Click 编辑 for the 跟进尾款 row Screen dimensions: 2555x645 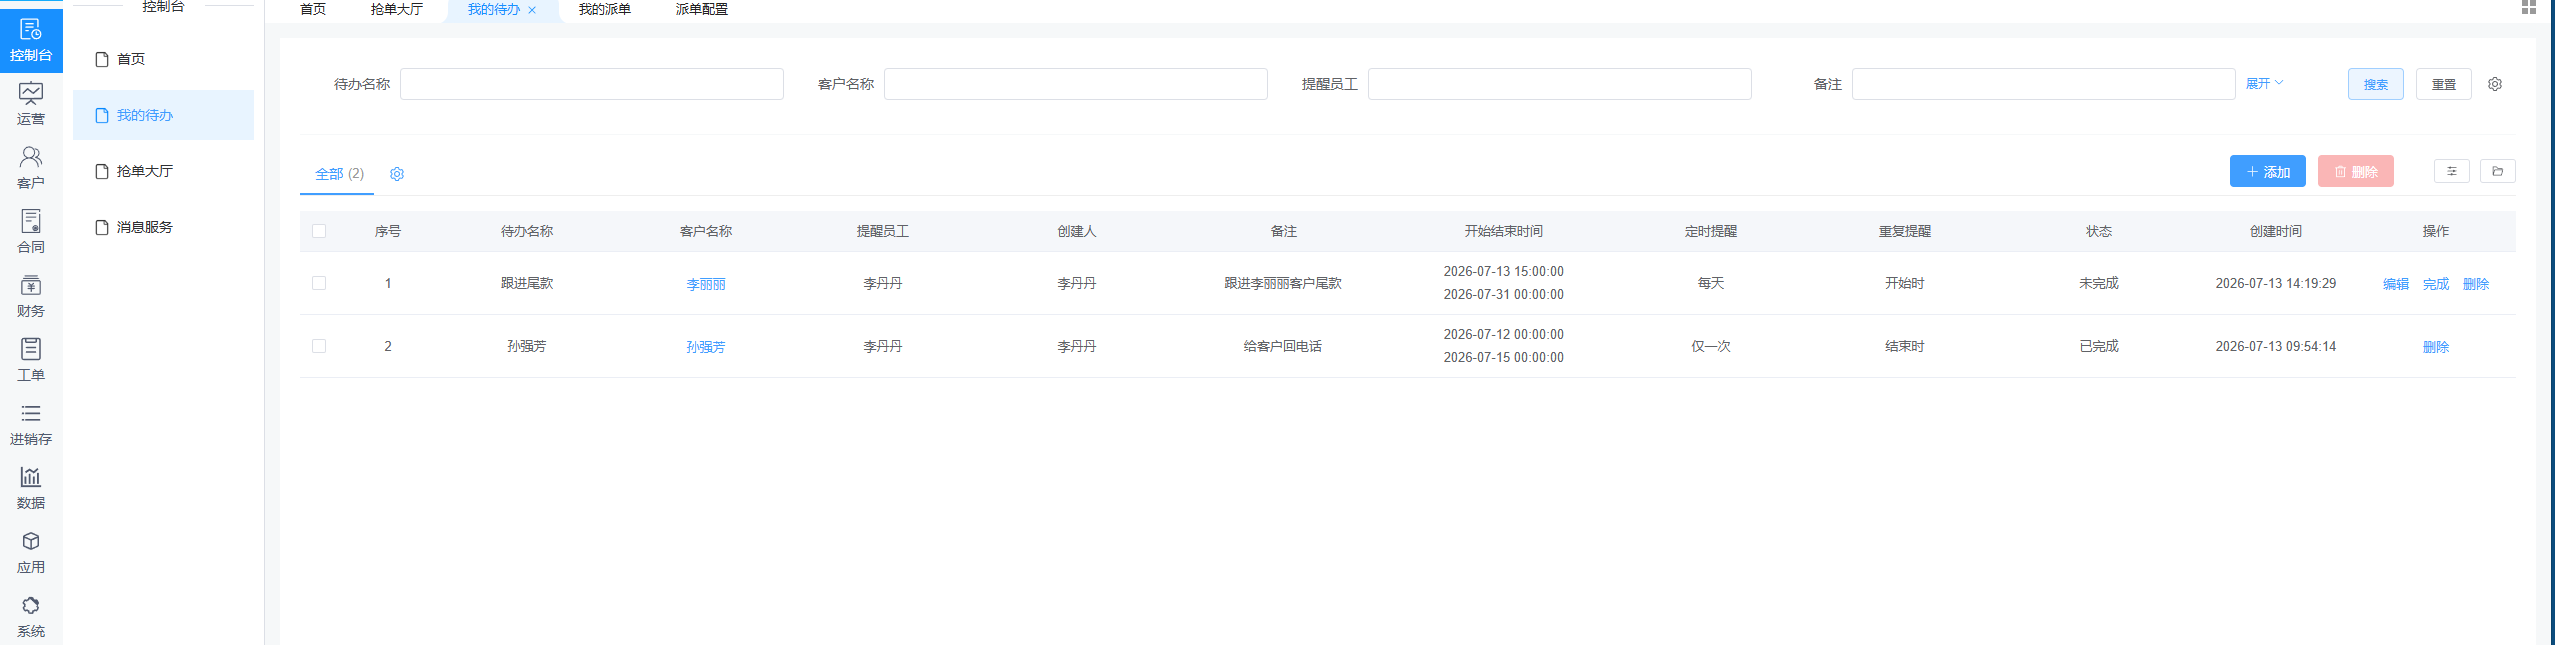pyautogui.click(x=2396, y=284)
